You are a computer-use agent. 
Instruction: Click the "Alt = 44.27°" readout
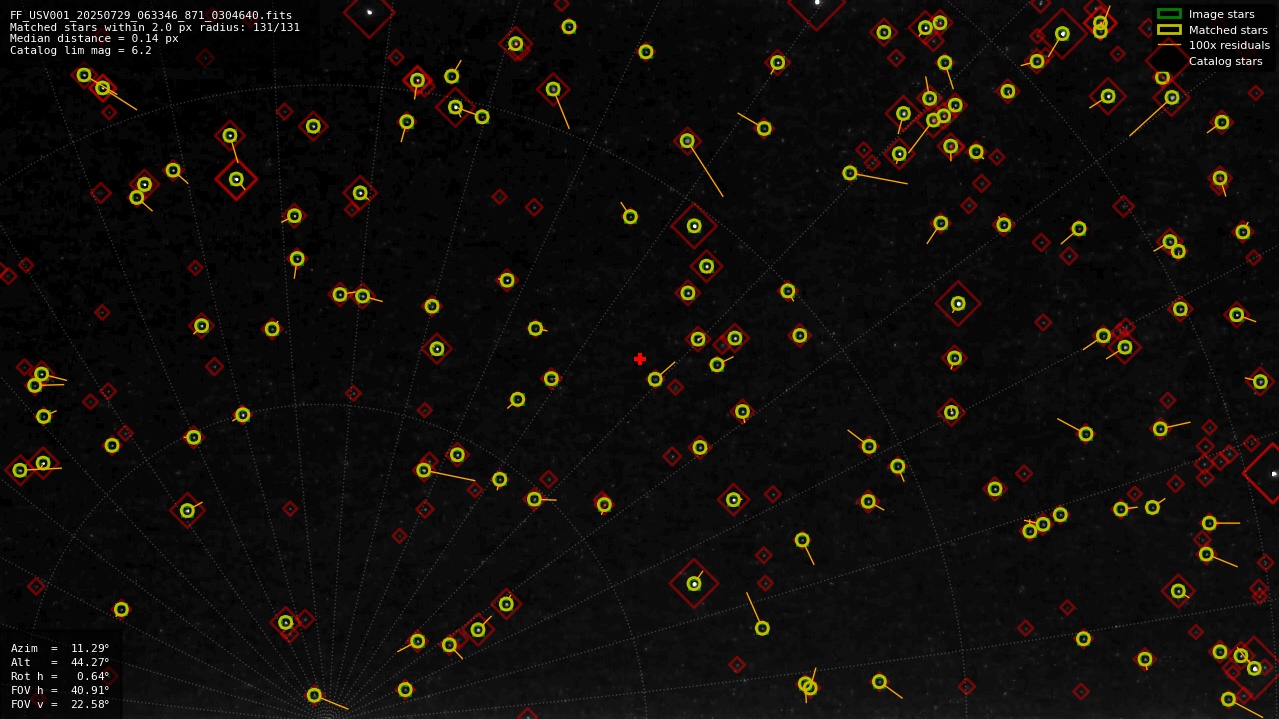point(60,662)
